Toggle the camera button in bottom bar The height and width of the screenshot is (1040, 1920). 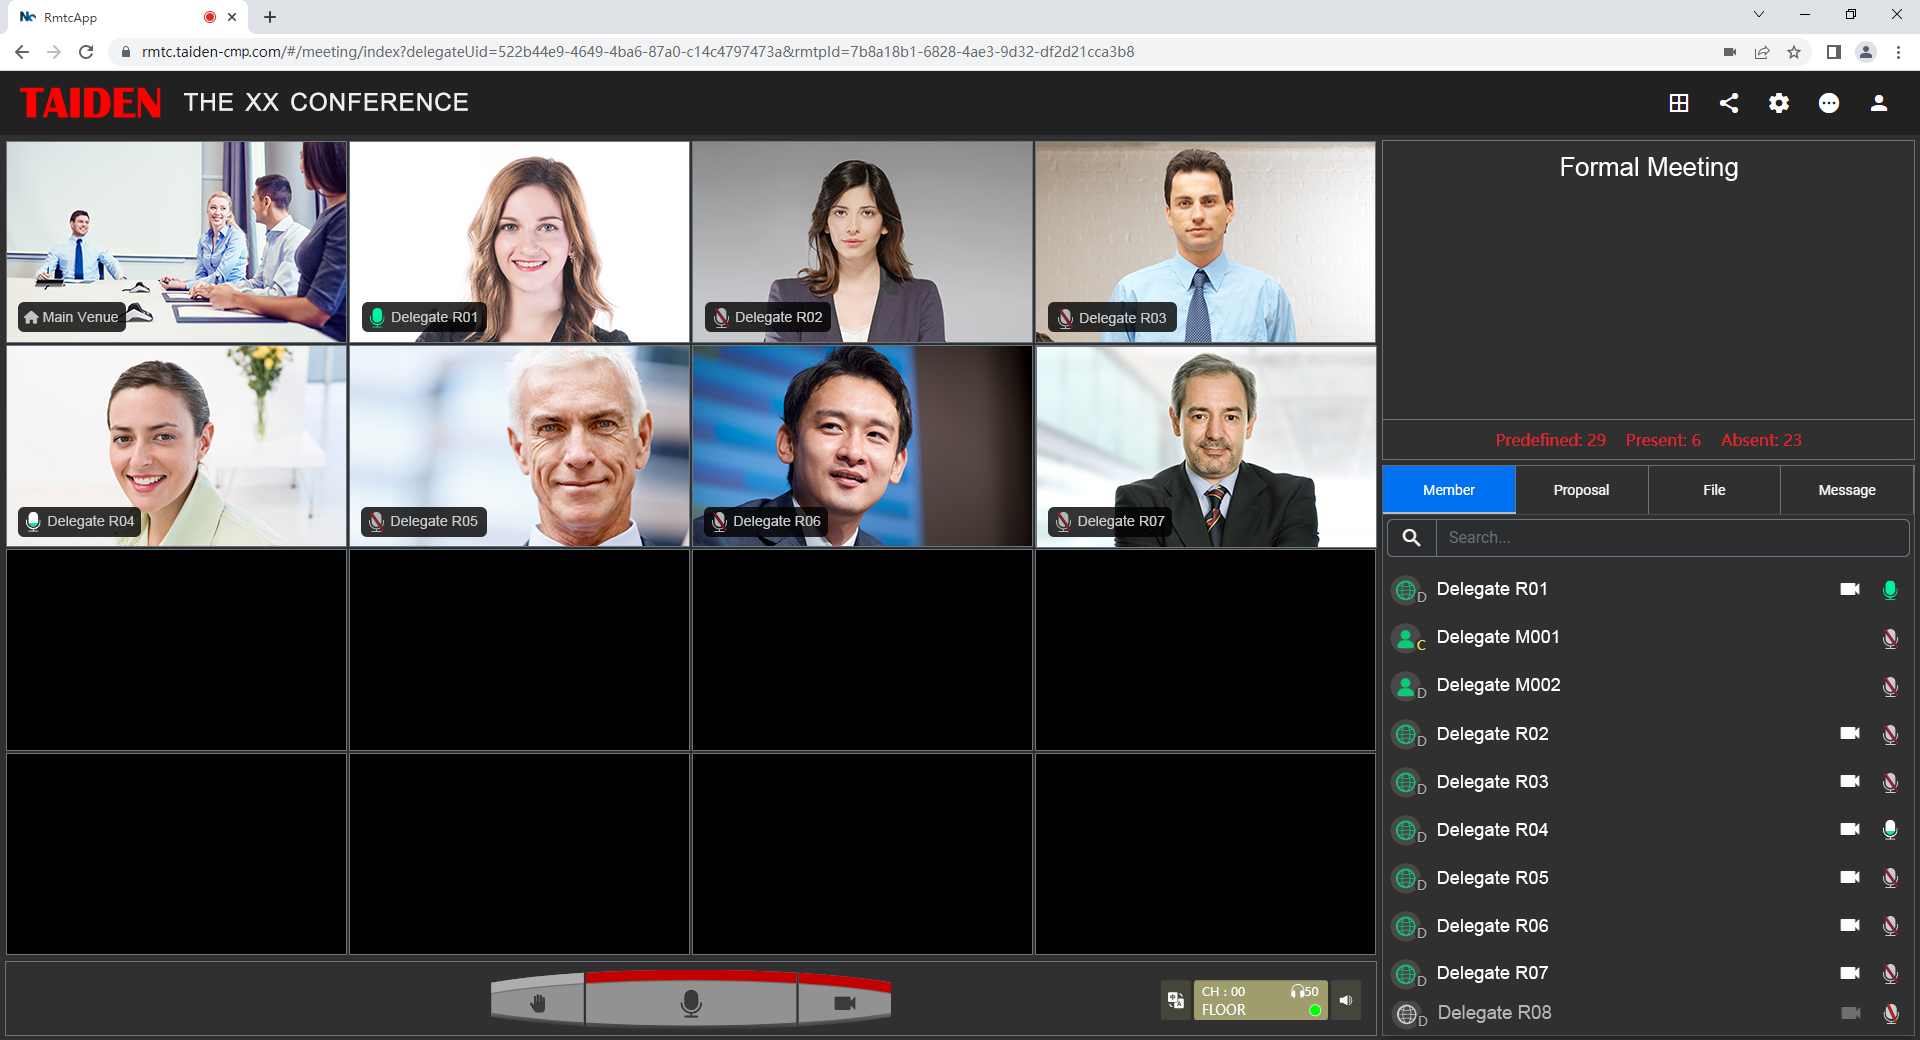coord(844,1002)
